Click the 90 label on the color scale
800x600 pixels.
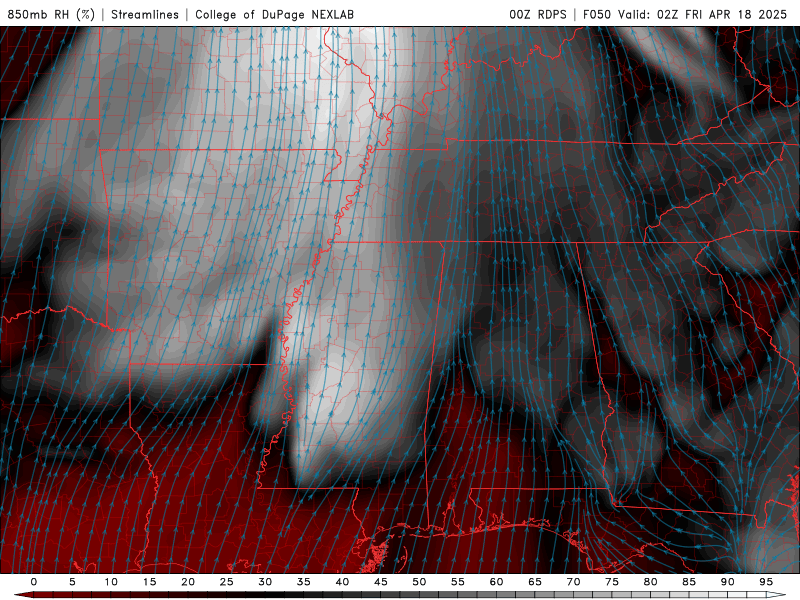728,582
